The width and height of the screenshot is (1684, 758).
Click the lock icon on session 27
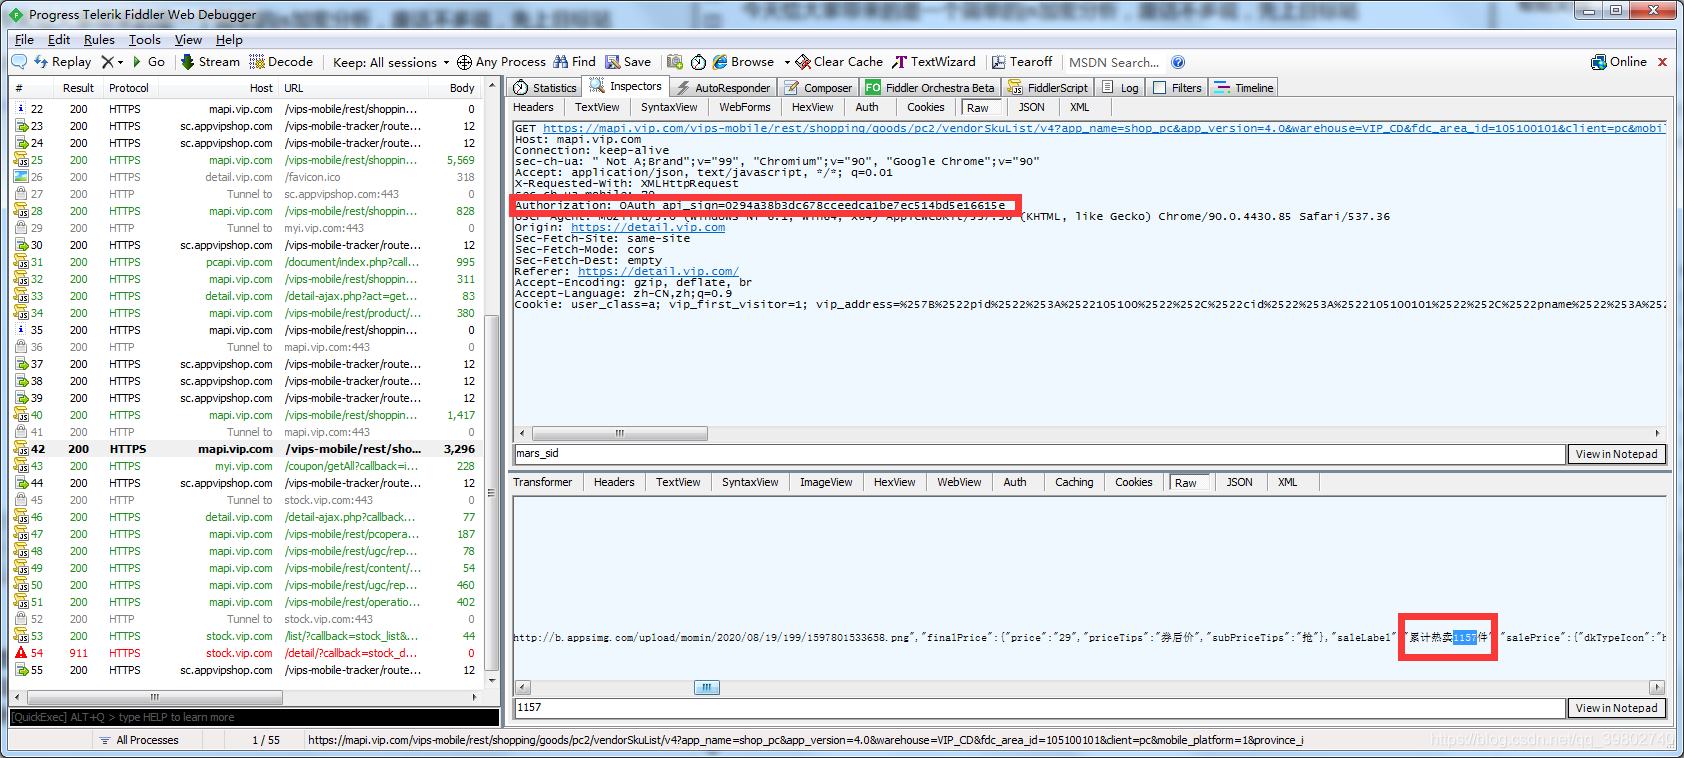click(21, 194)
